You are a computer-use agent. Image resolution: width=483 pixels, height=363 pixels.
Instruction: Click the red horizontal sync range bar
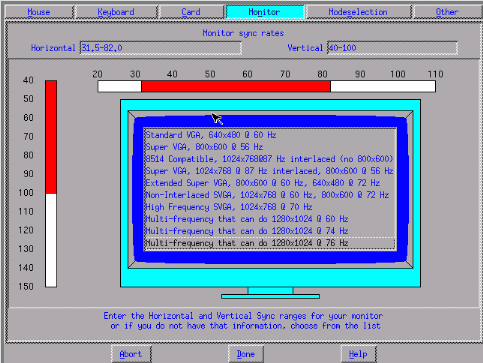point(236,86)
